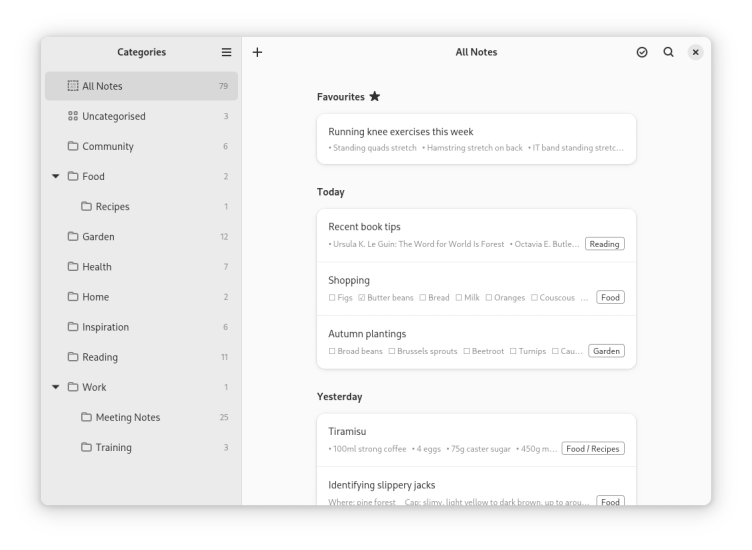Close the Notes window
The height and width of the screenshot is (550, 752).
point(695,52)
